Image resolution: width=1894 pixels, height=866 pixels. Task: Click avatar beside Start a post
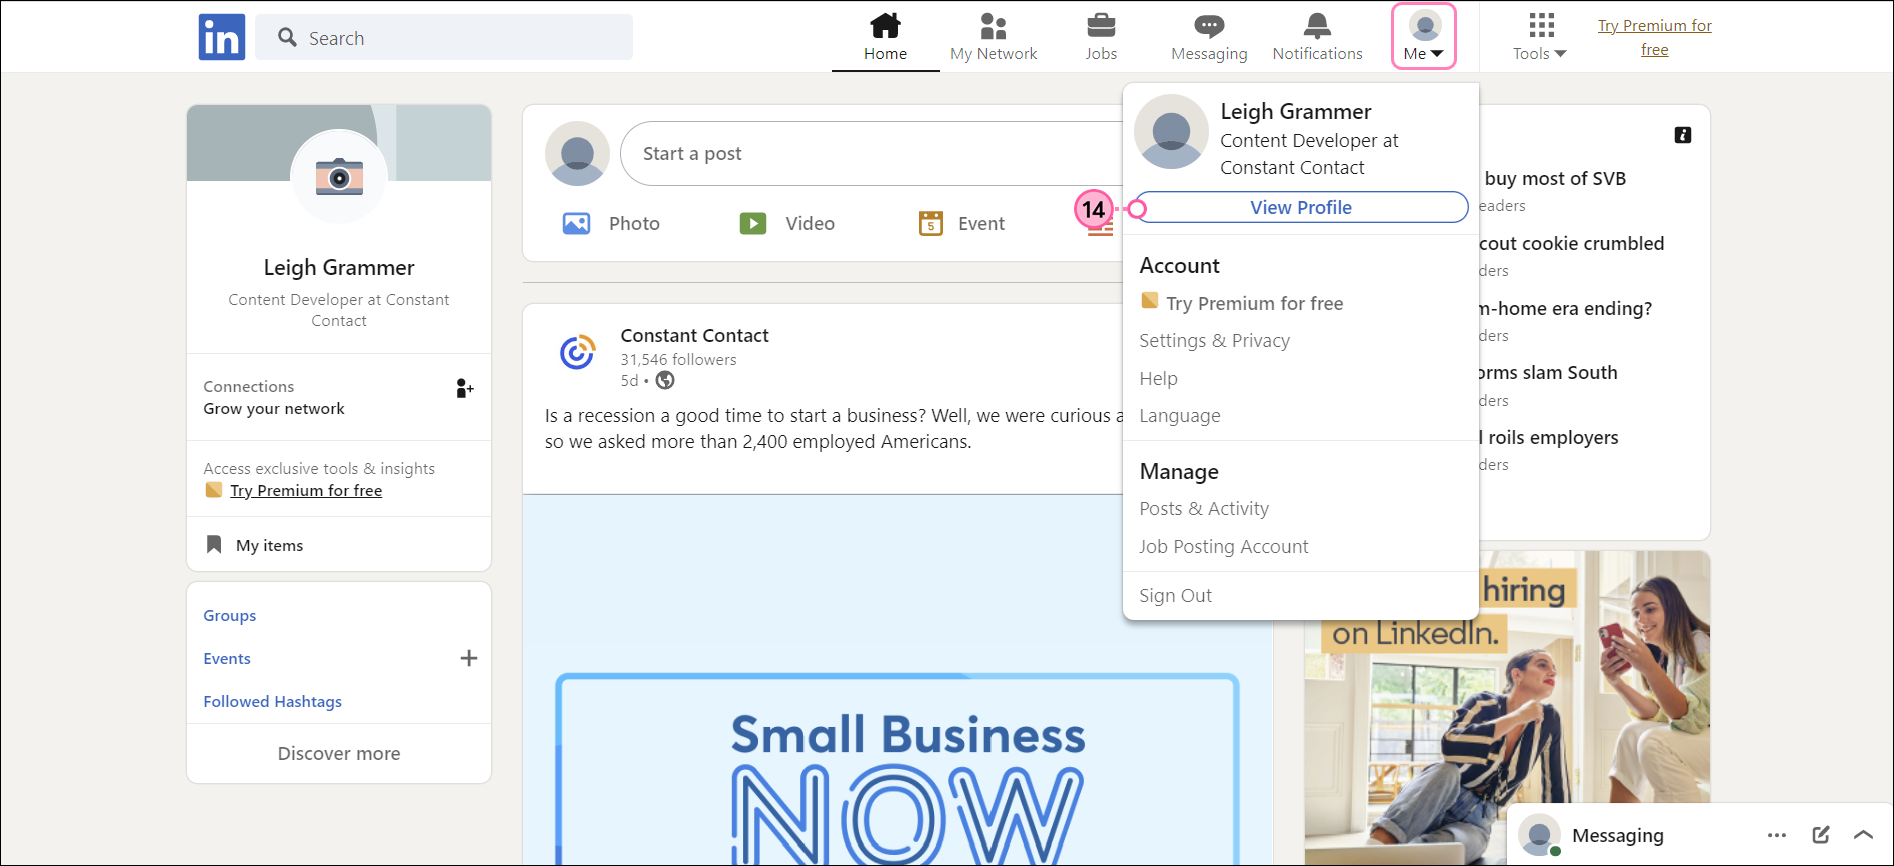577,154
